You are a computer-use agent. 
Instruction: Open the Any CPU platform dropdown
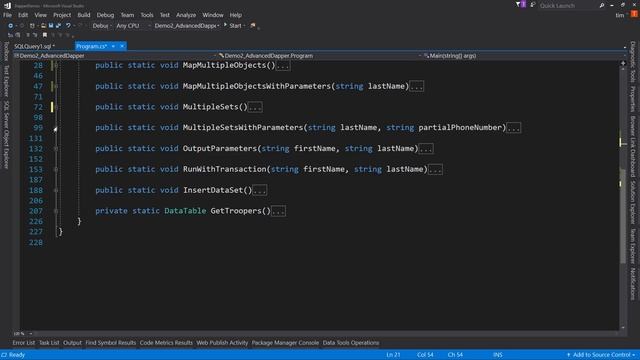[133, 26]
